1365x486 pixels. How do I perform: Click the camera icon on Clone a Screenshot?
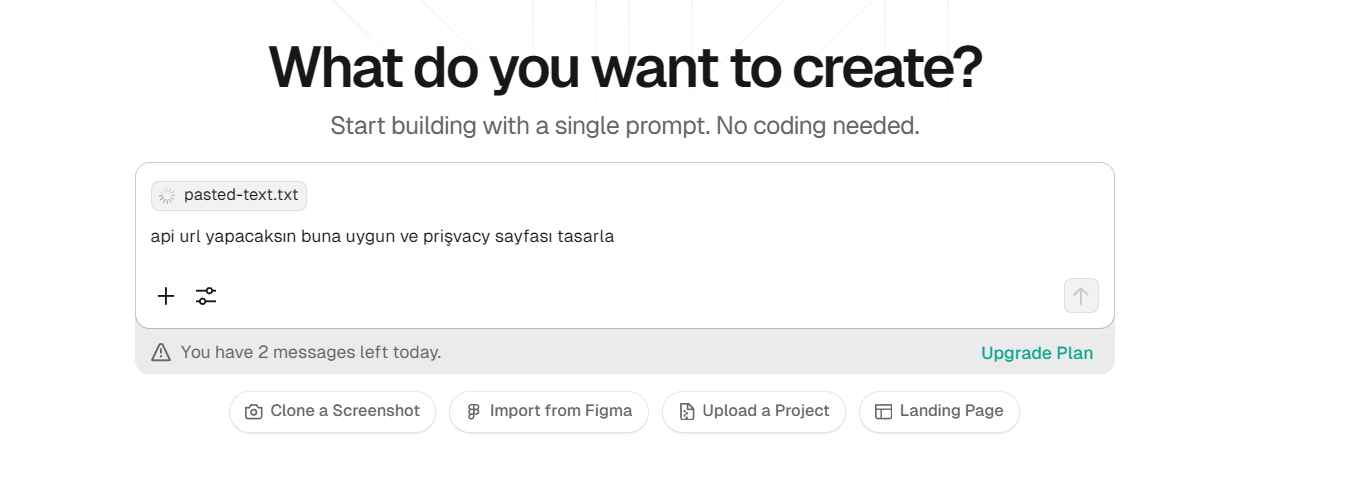tap(254, 412)
